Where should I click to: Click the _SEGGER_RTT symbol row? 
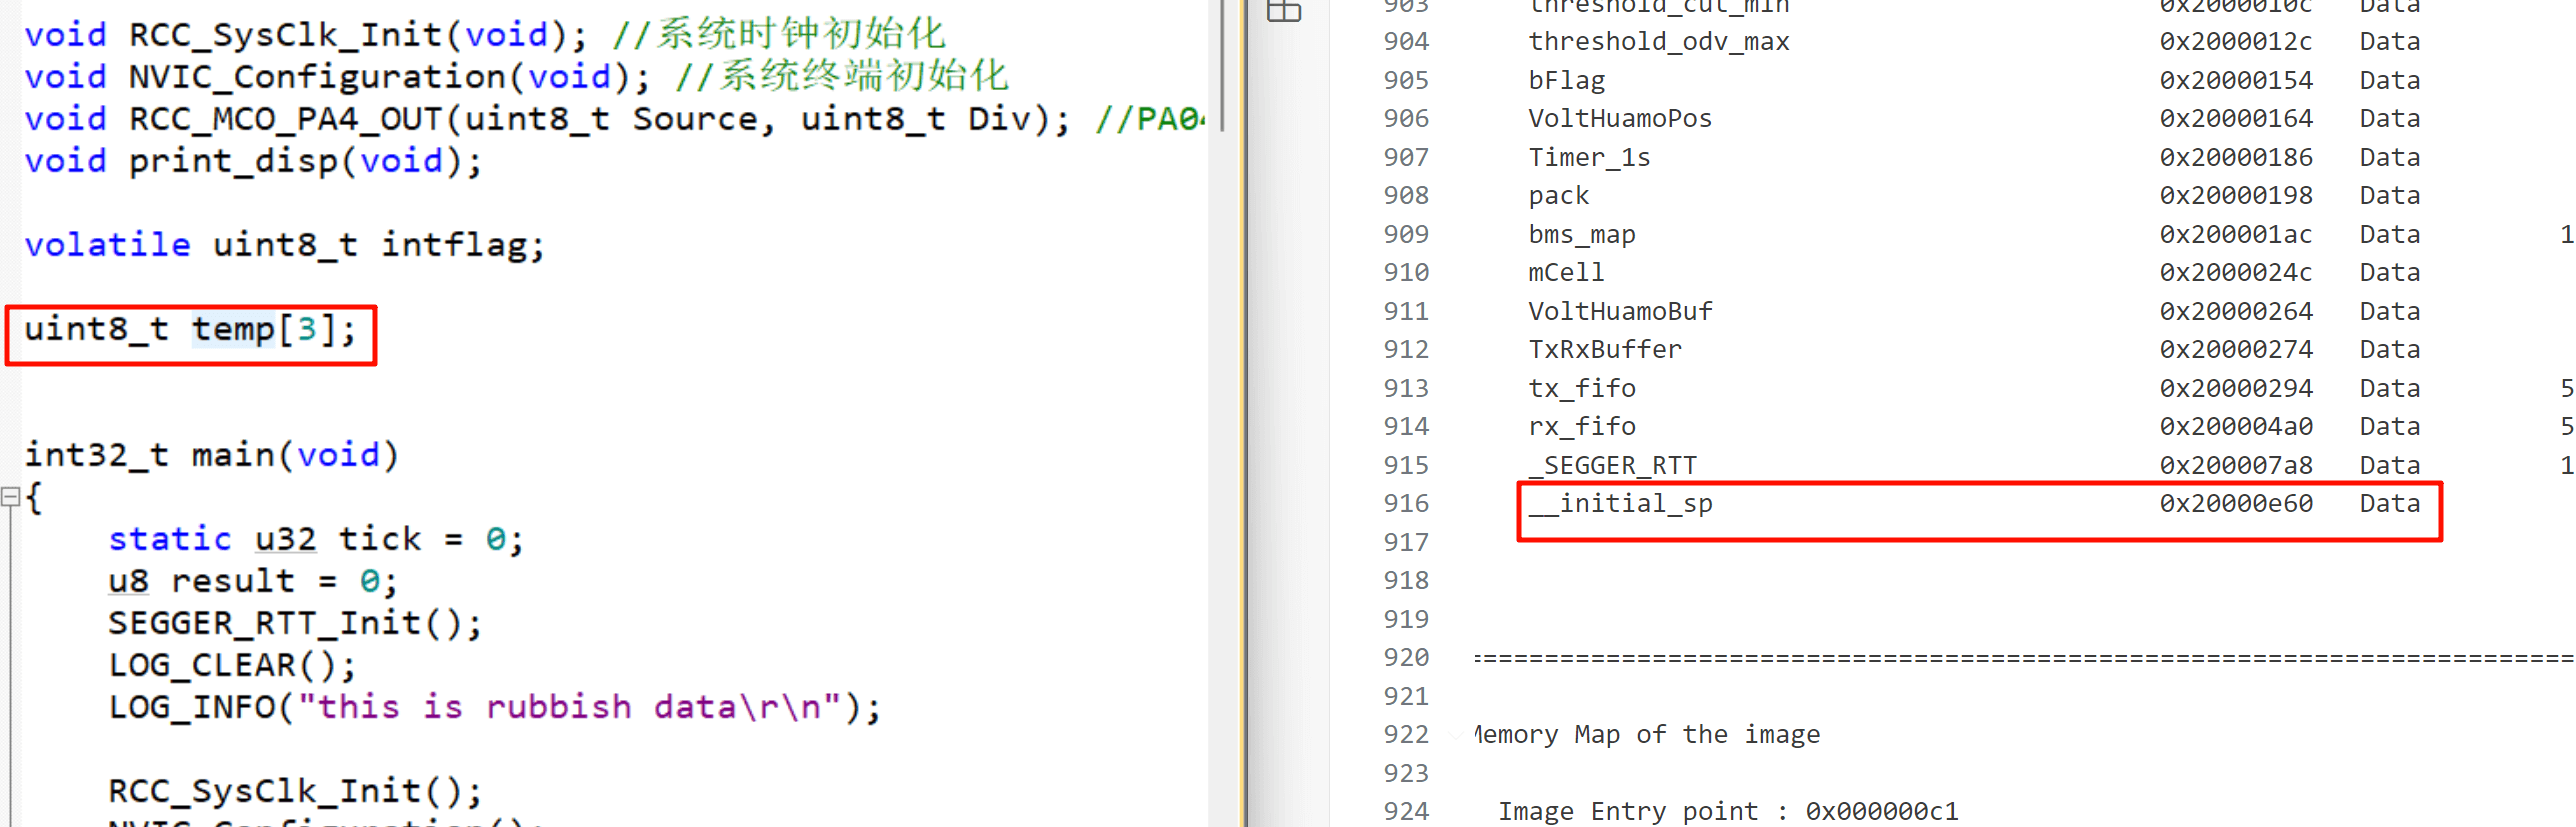pos(1612,465)
